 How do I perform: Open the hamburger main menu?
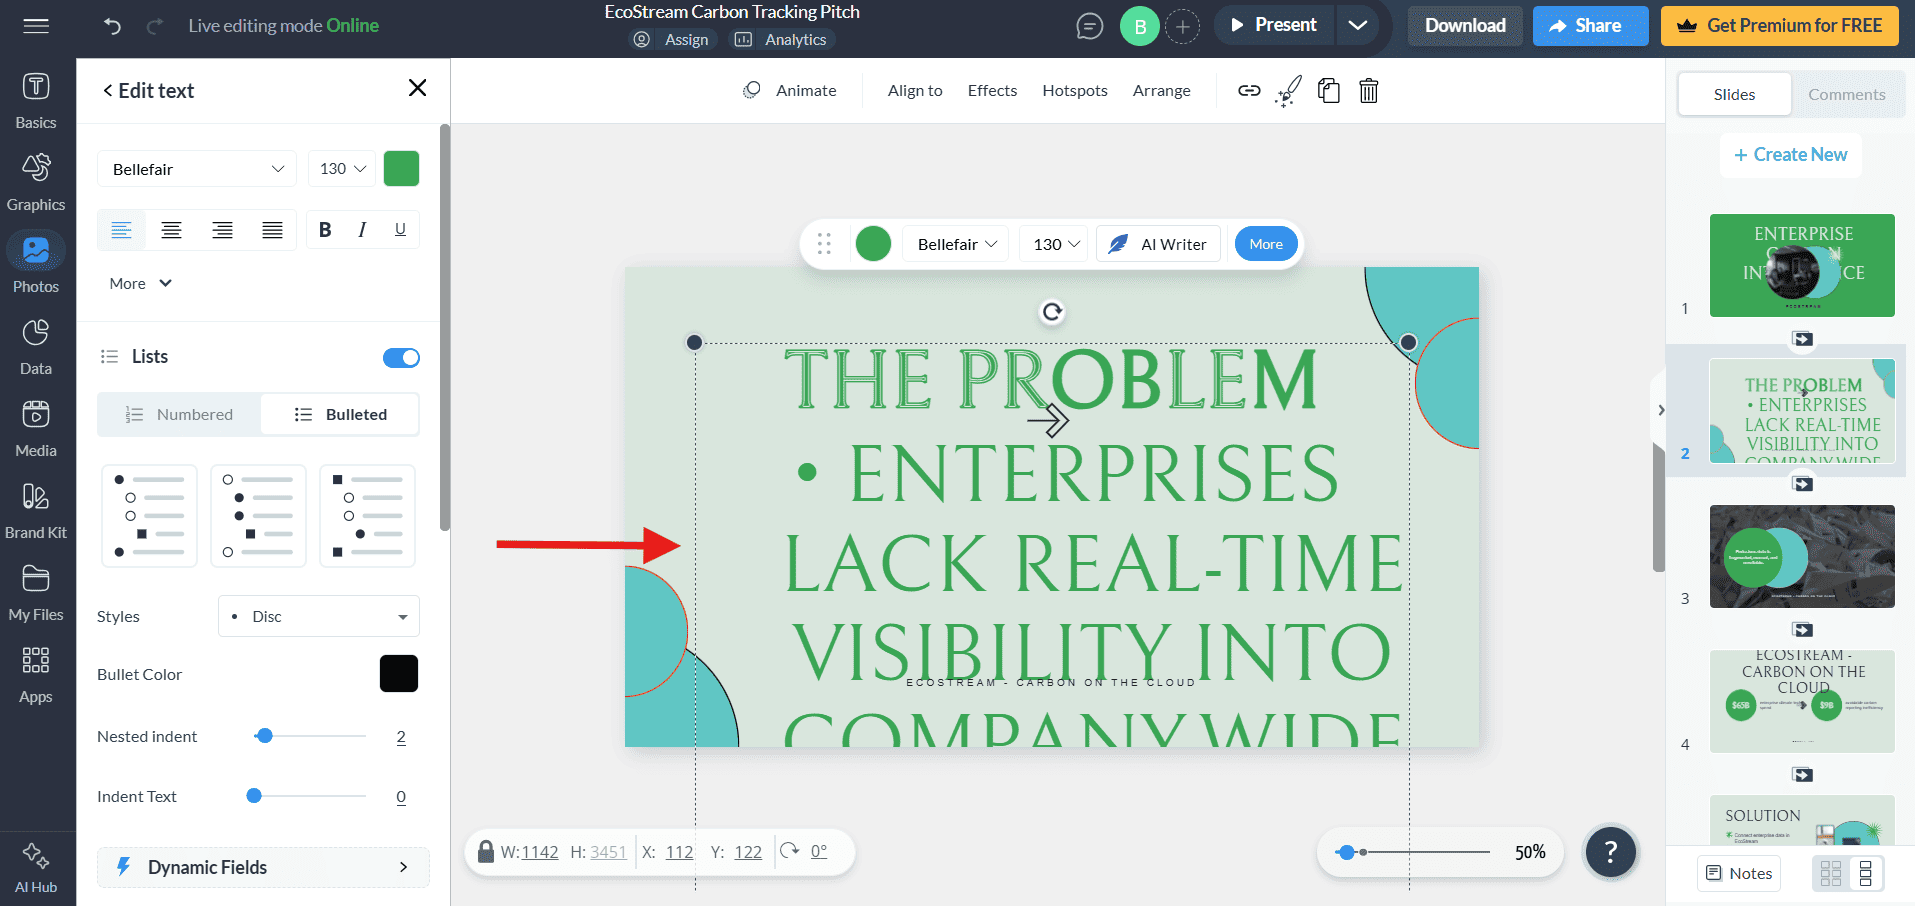coord(36,26)
